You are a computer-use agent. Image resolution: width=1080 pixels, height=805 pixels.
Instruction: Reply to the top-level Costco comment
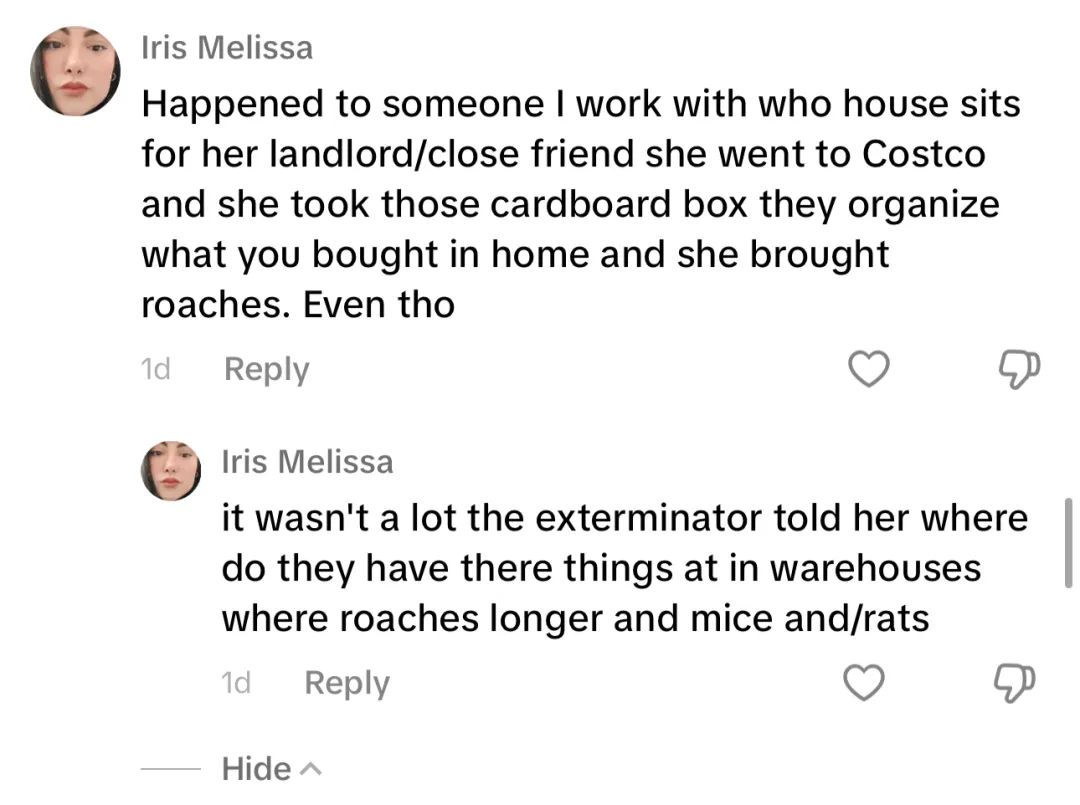(x=267, y=370)
